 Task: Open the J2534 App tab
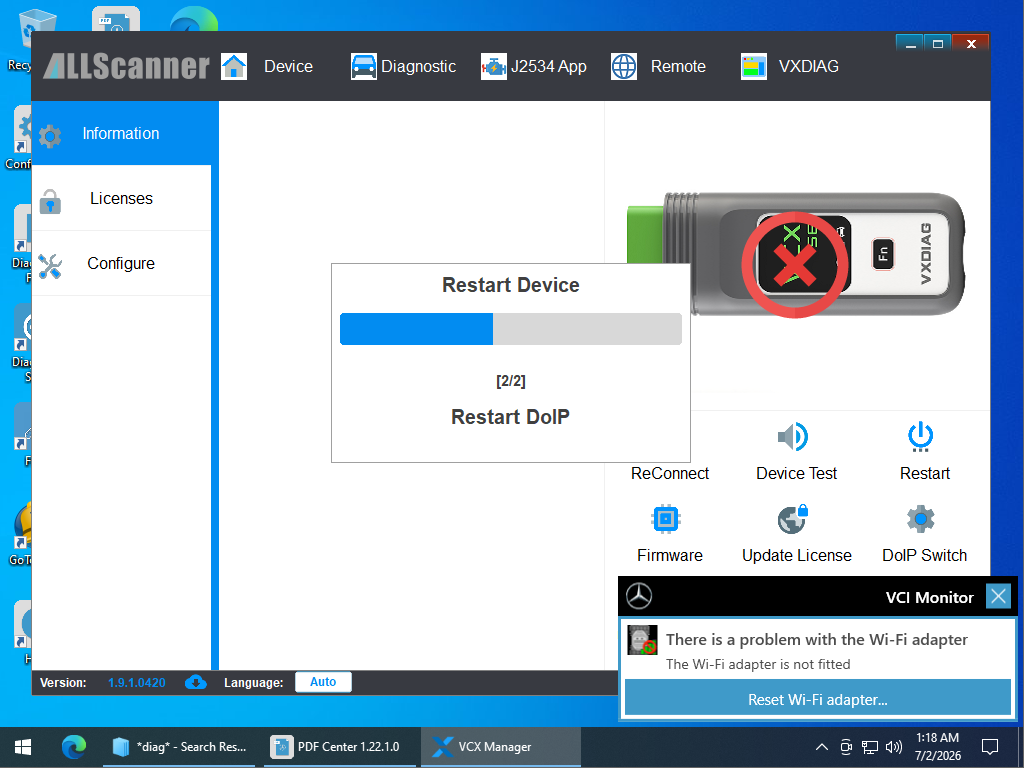[549, 67]
